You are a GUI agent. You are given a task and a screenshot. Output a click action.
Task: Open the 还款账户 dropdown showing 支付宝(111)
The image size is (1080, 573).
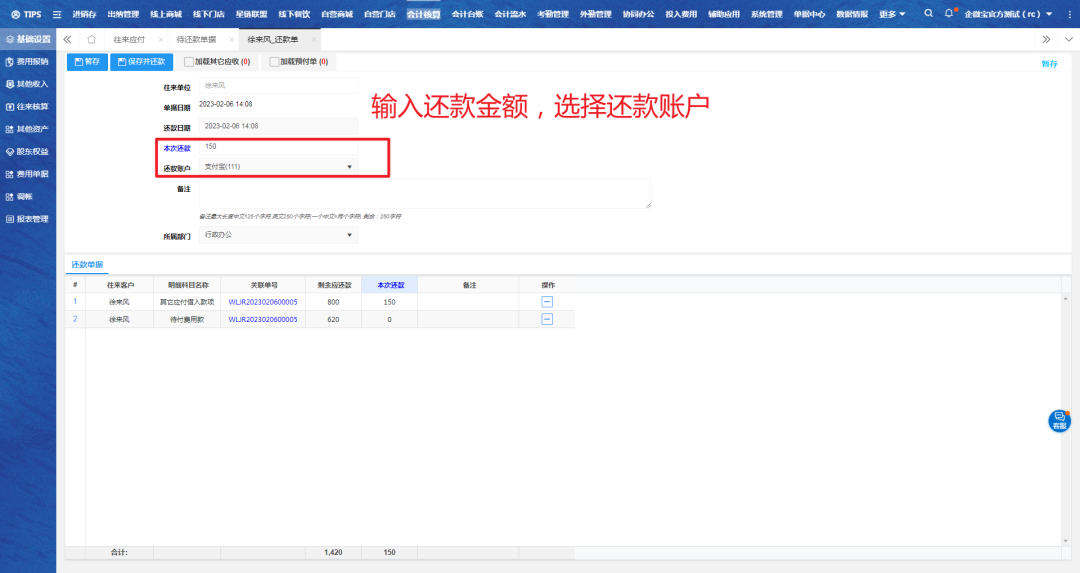pos(278,166)
